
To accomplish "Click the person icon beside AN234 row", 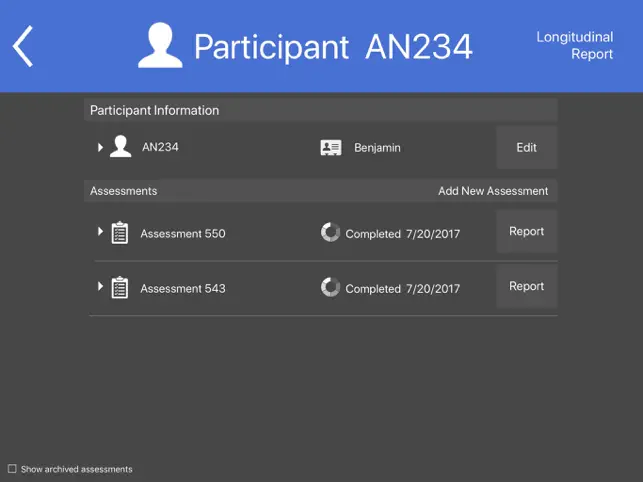I will coord(121,146).
